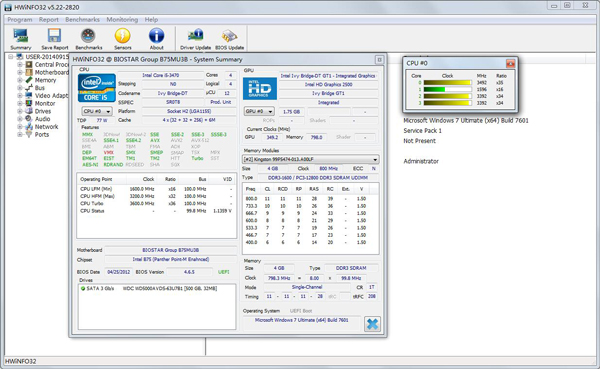Click the Save Report floppy icon
Viewport: 600px width, 369px height.
tap(54, 36)
